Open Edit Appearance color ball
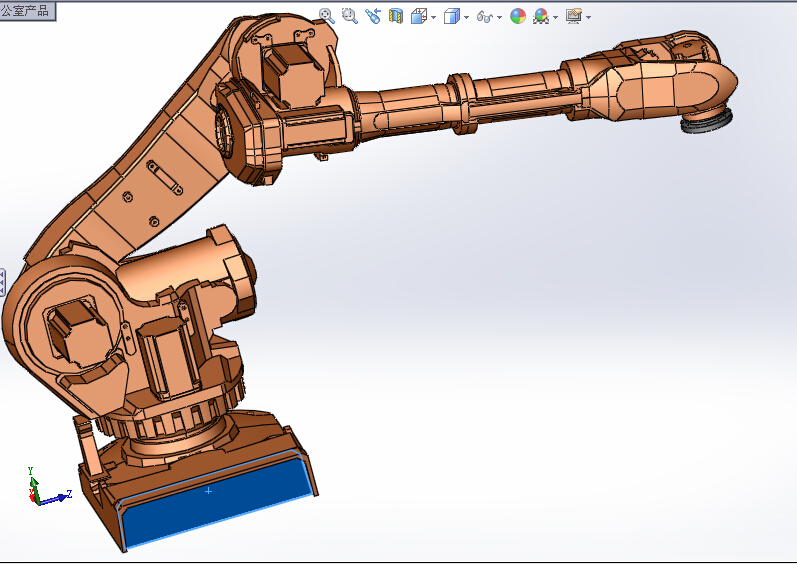Viewport: 797px width, 564px height. click(517, 16)
